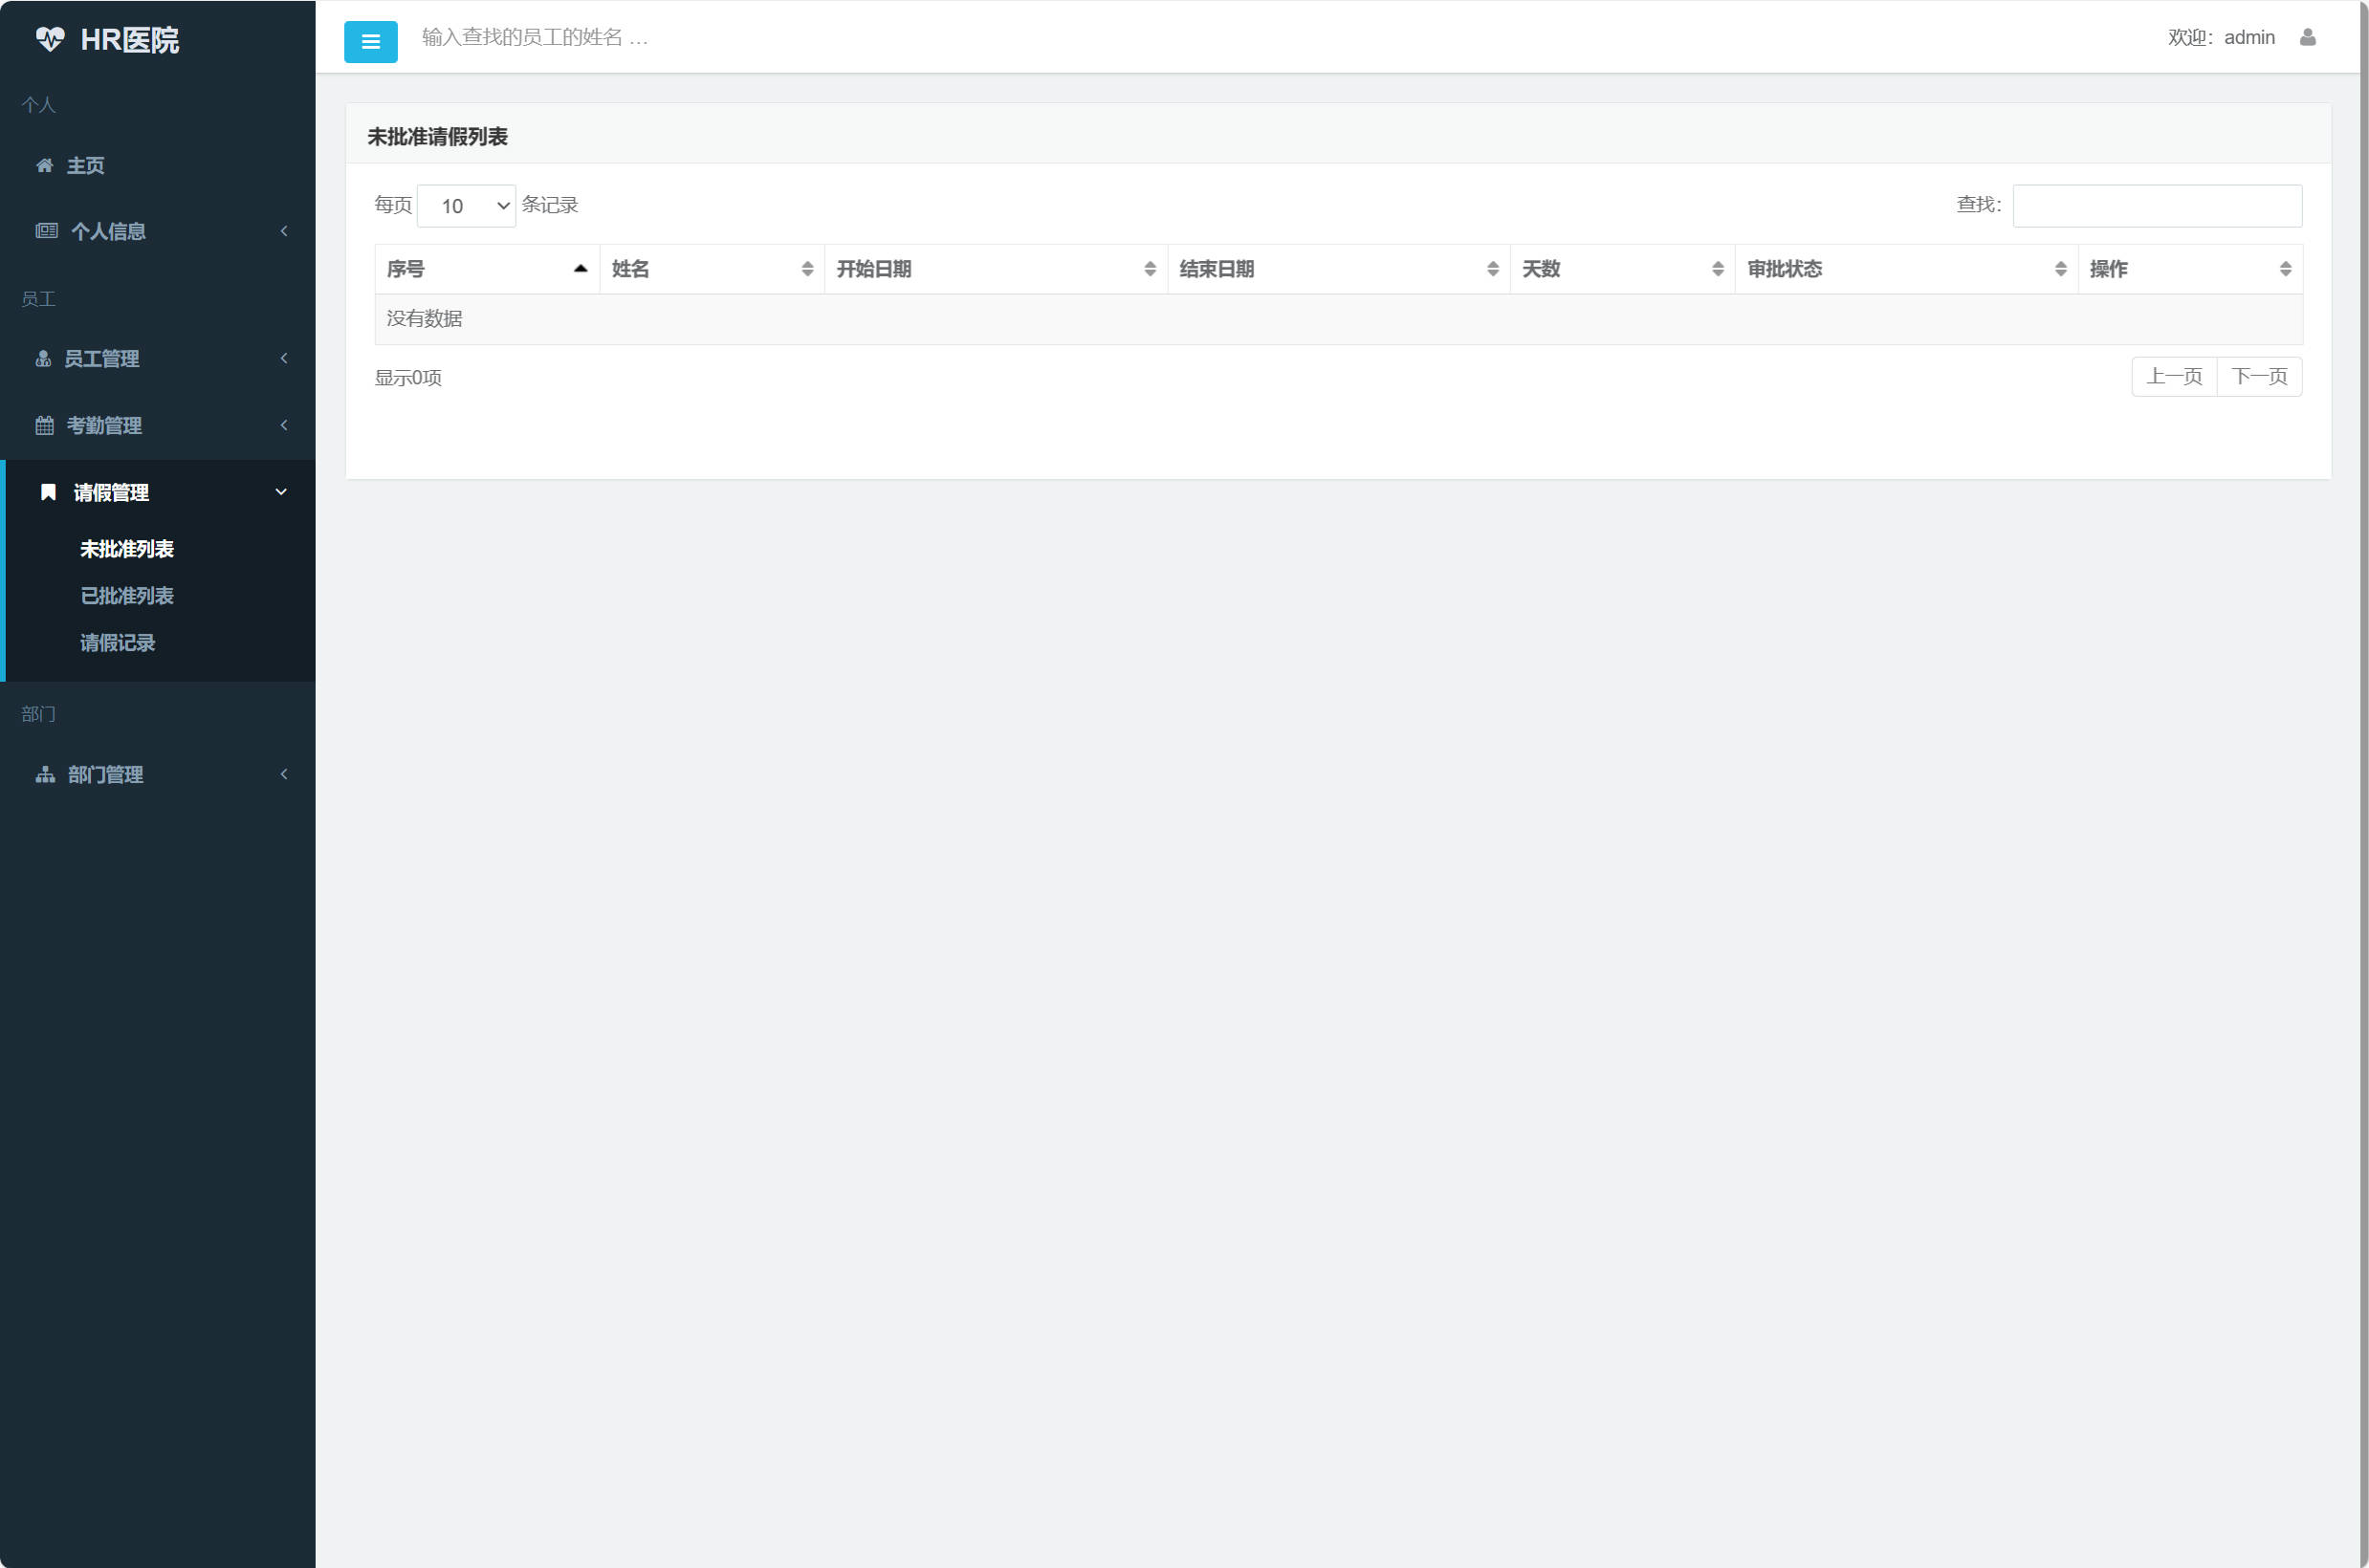Click the sitemap icon for 部门管理
The height and width of the screenshot is (1568, 2369).
point(45,774)
